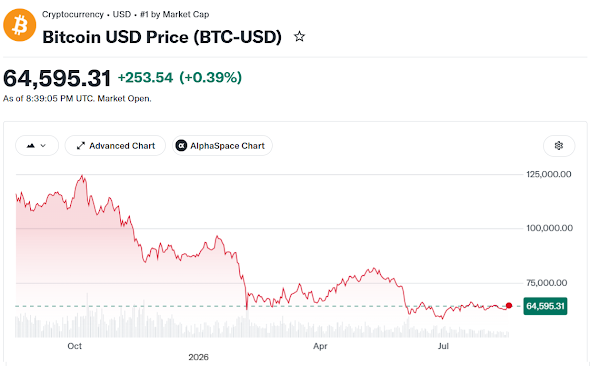Image resolution: width=600 pixels, height=366 pixels.
Task: Click the mountain chart type icon
Action: [x=31, y=145]
